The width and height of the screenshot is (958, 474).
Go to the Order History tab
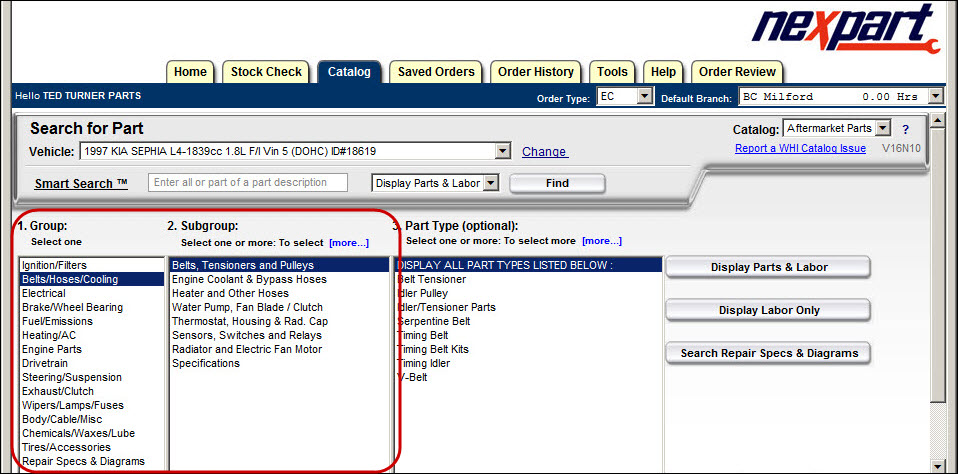535,72
